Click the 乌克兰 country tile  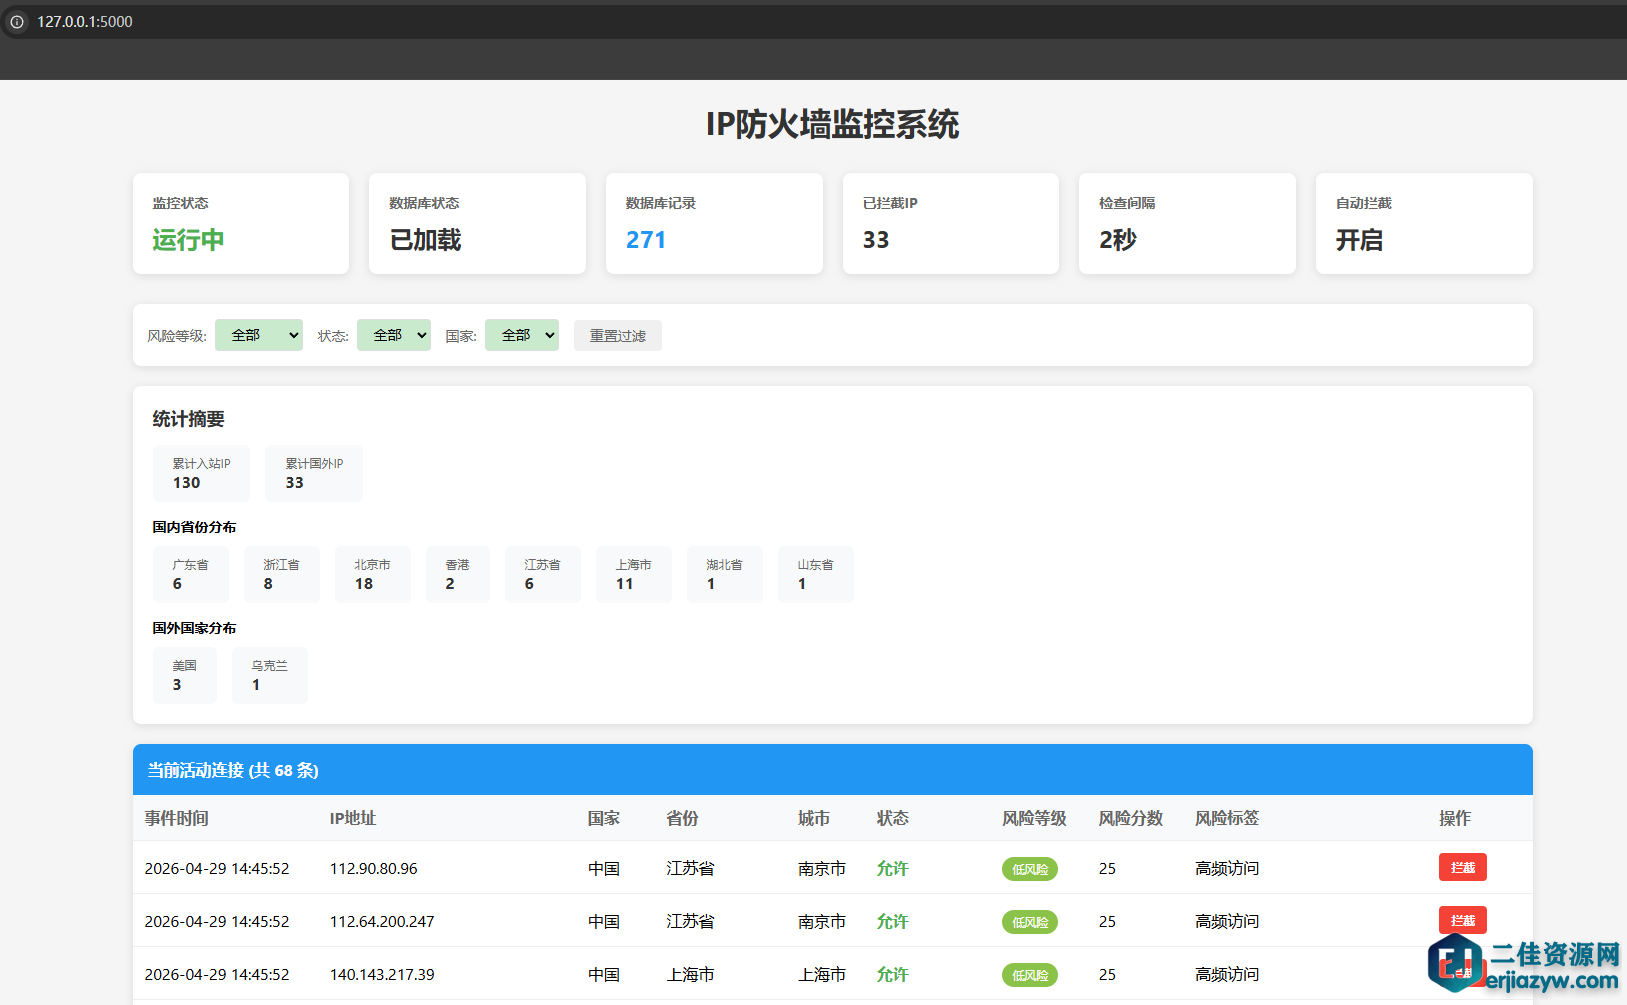click(270, 675)
